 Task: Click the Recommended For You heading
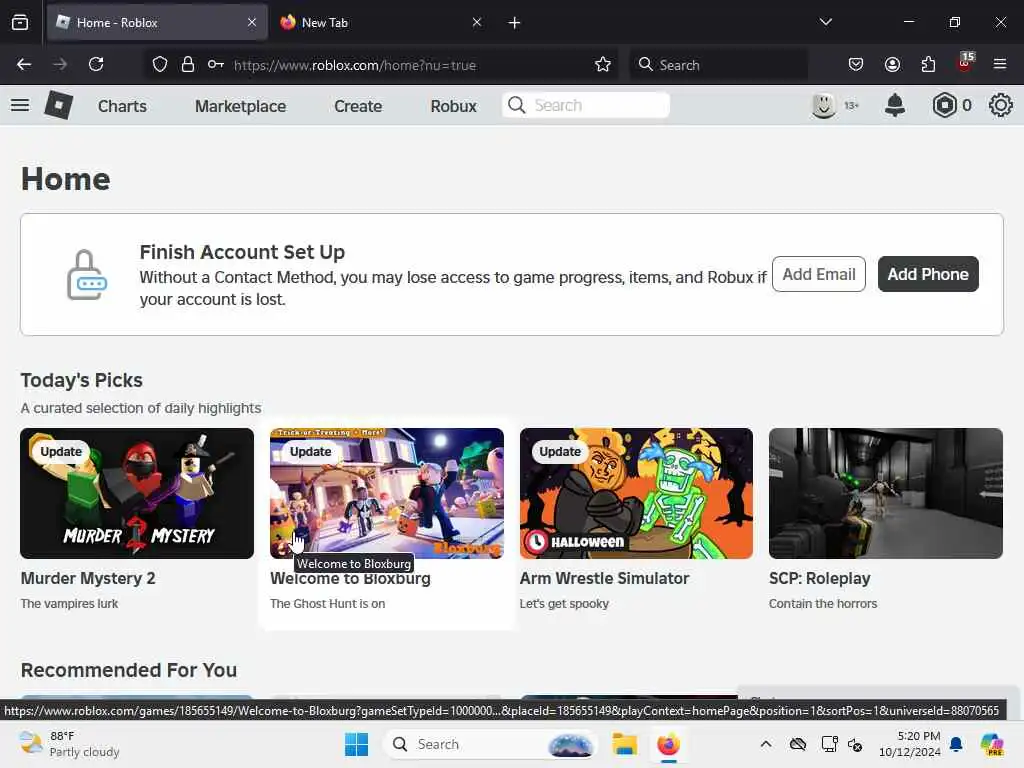(129, 670)
